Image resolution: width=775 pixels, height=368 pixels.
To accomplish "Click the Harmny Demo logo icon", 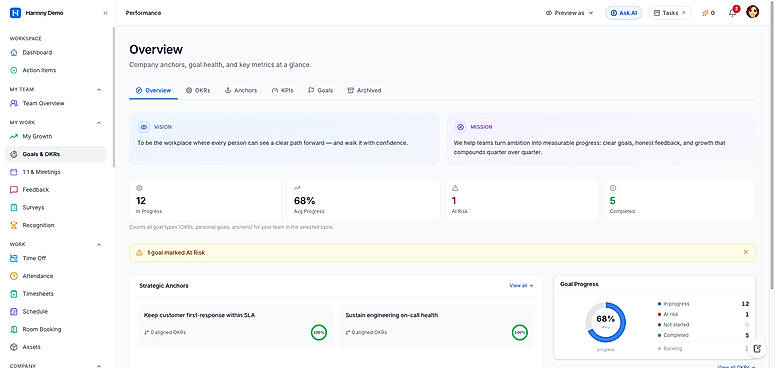I will (15, 13).
